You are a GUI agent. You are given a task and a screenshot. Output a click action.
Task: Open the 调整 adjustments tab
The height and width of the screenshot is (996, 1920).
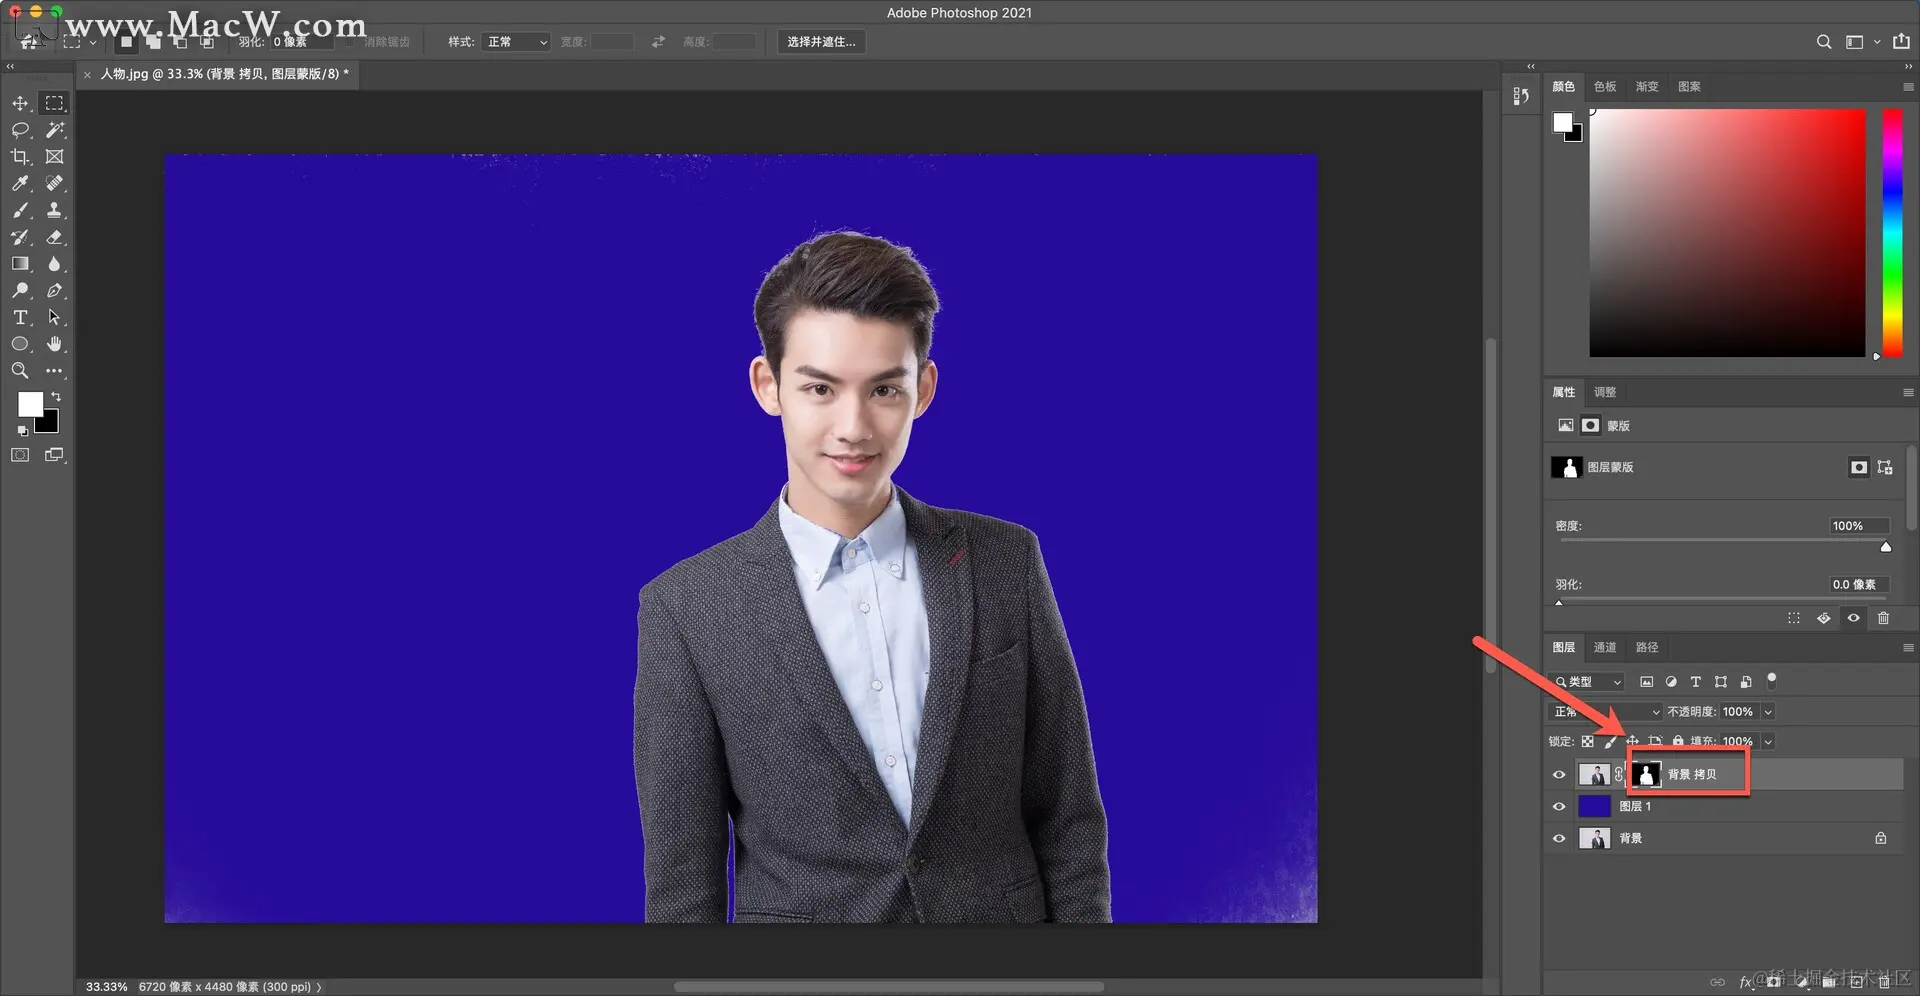[1605, 392]
